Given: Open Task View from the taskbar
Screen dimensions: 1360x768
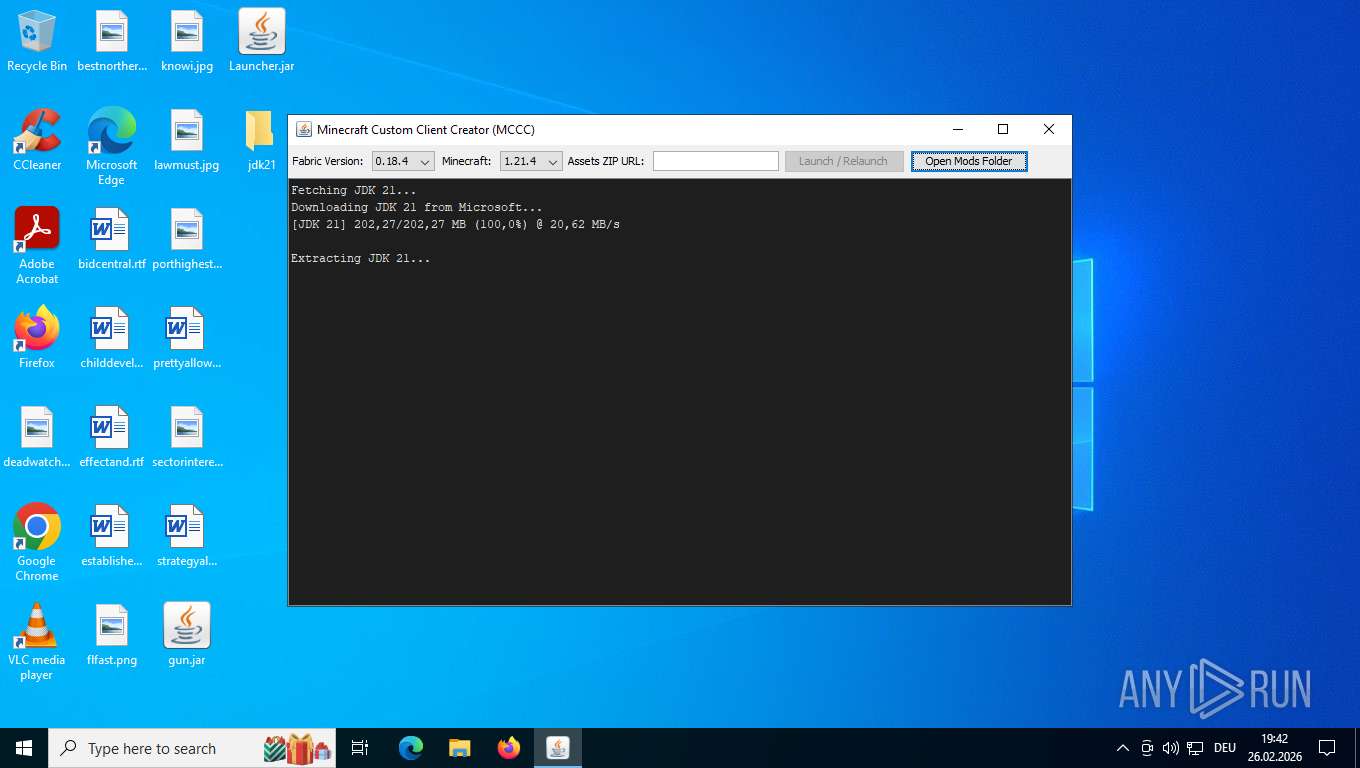Looking at the screenshot, I should coord(360,748).
